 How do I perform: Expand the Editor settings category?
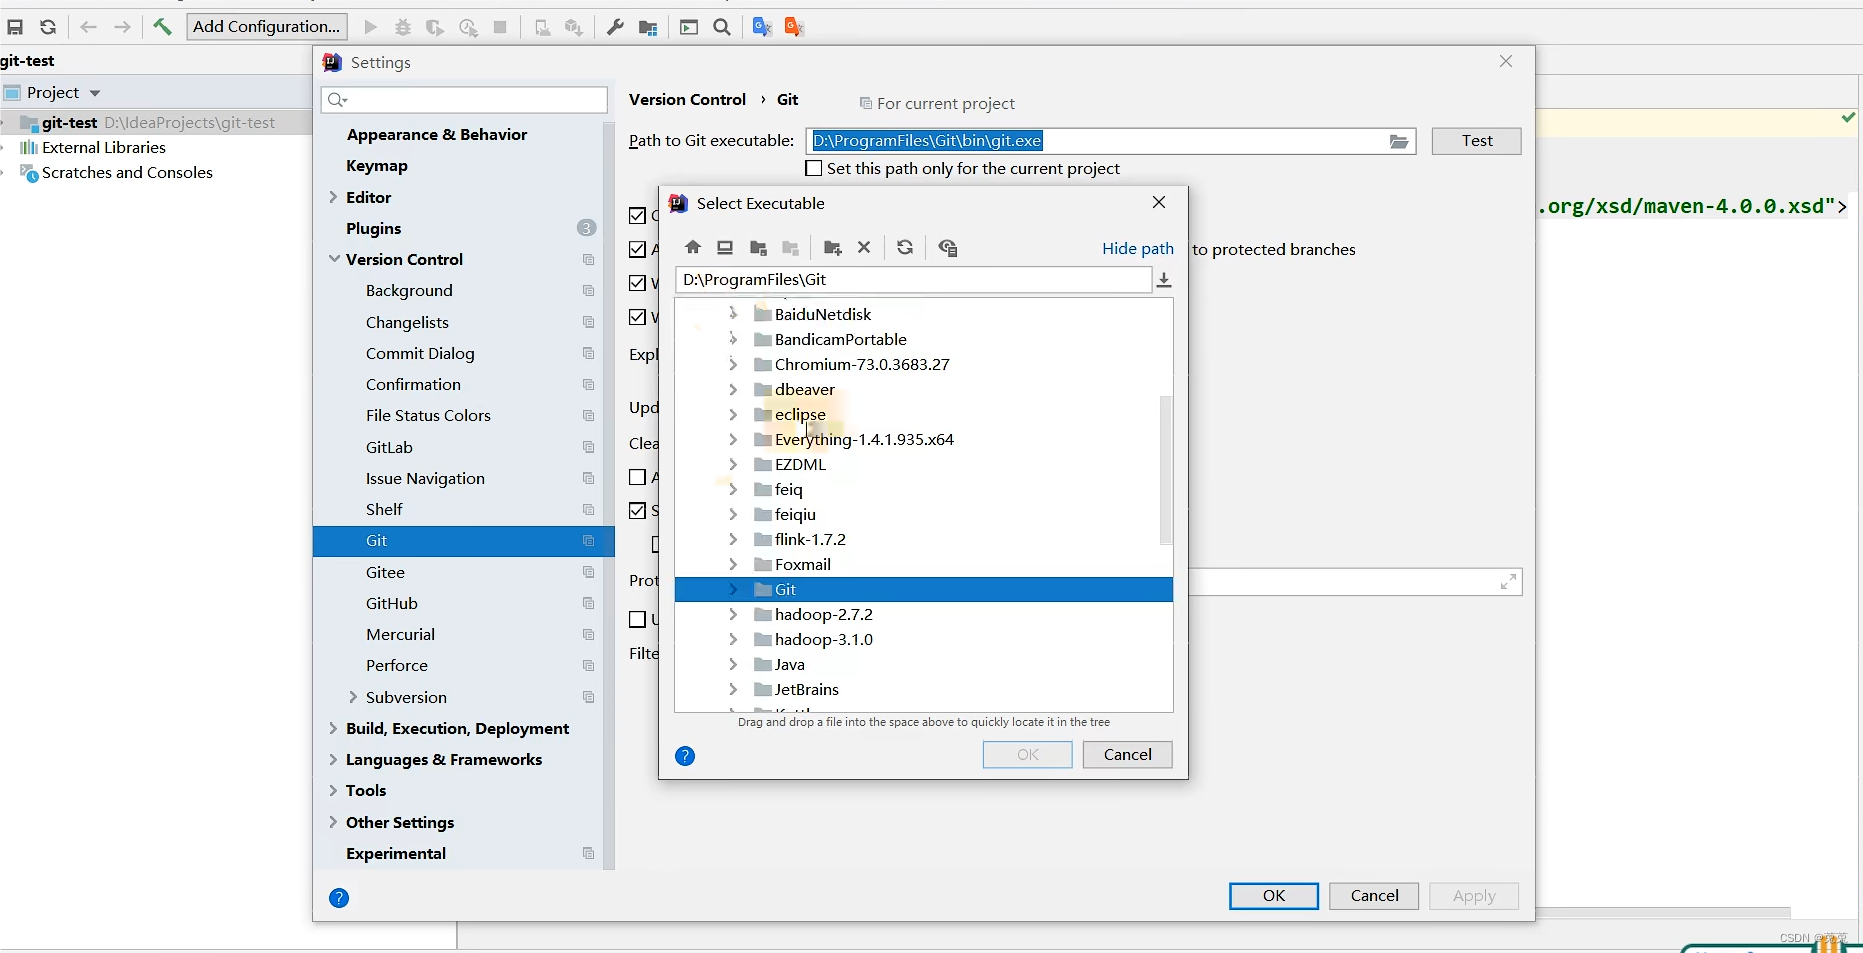click(x=333, y=197)
